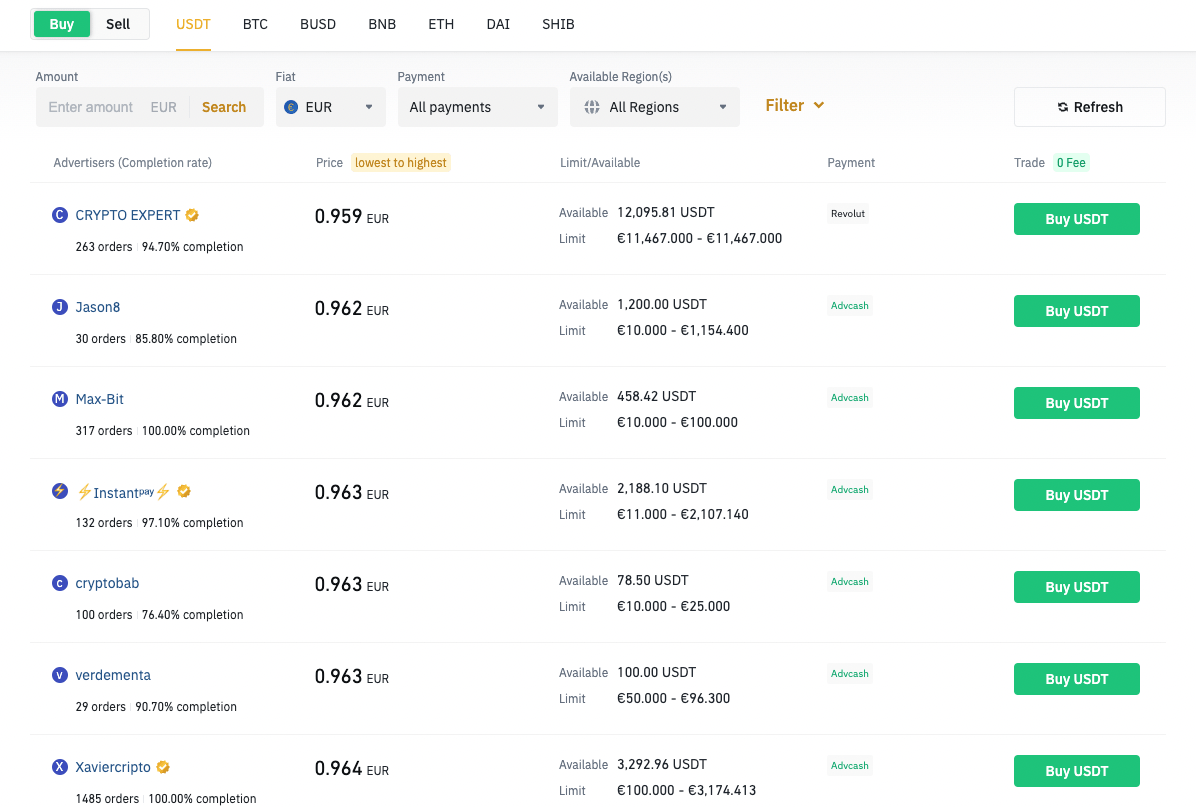Click the verified badge beside Xaviercripto
Screen dimensions: 1196x807
tap(163, 767)
